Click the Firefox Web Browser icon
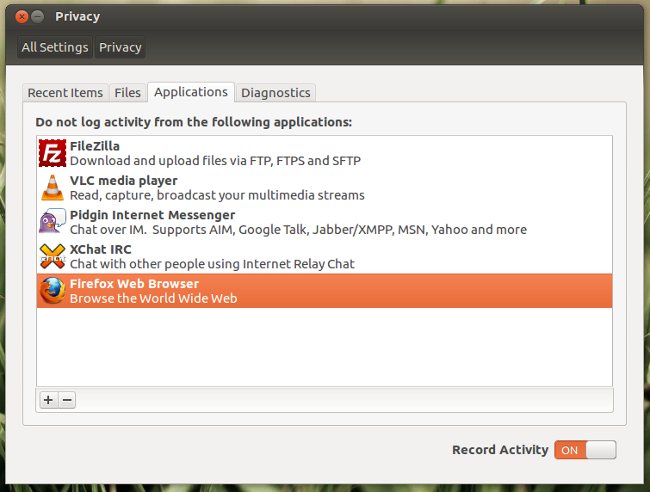650x492 pixels. tap(52, 290)
